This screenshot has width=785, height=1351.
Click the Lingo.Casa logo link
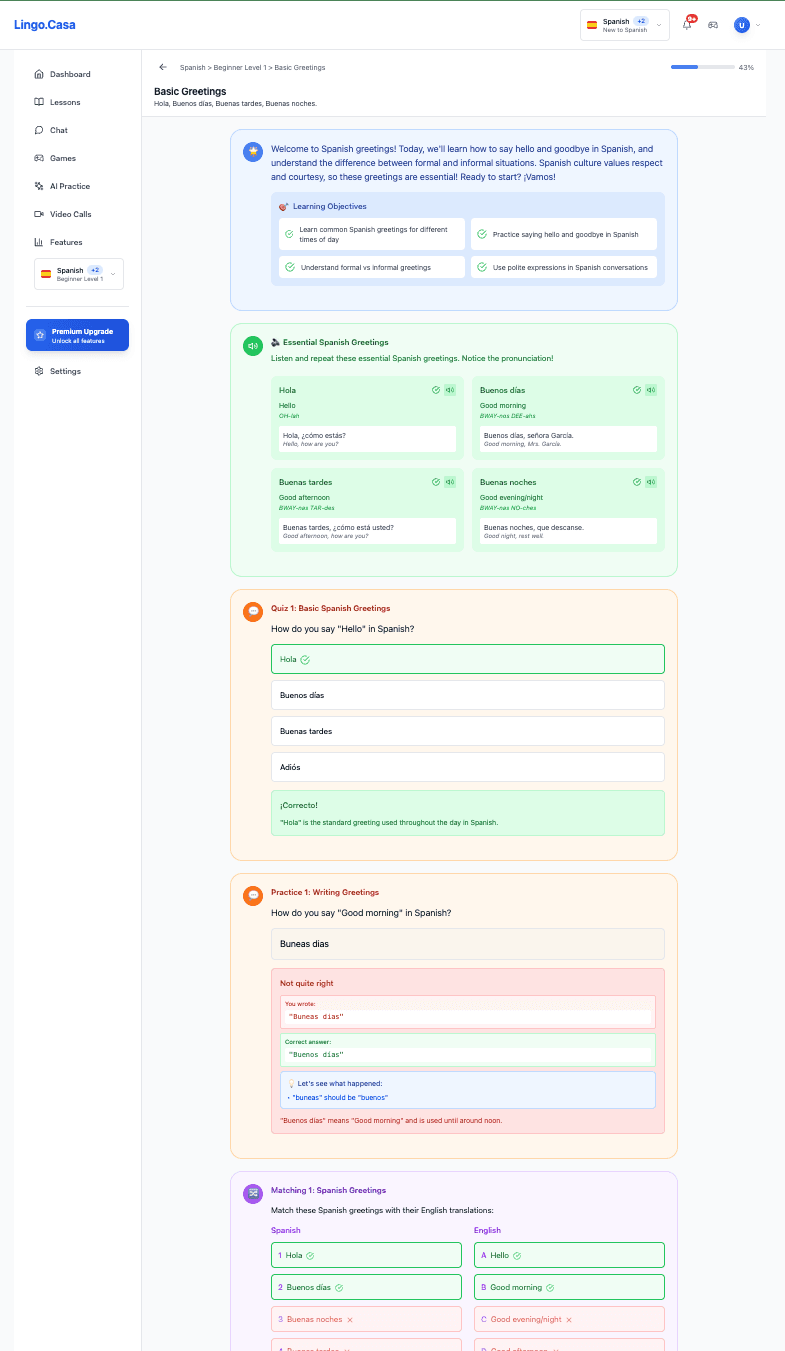(44, 25)
